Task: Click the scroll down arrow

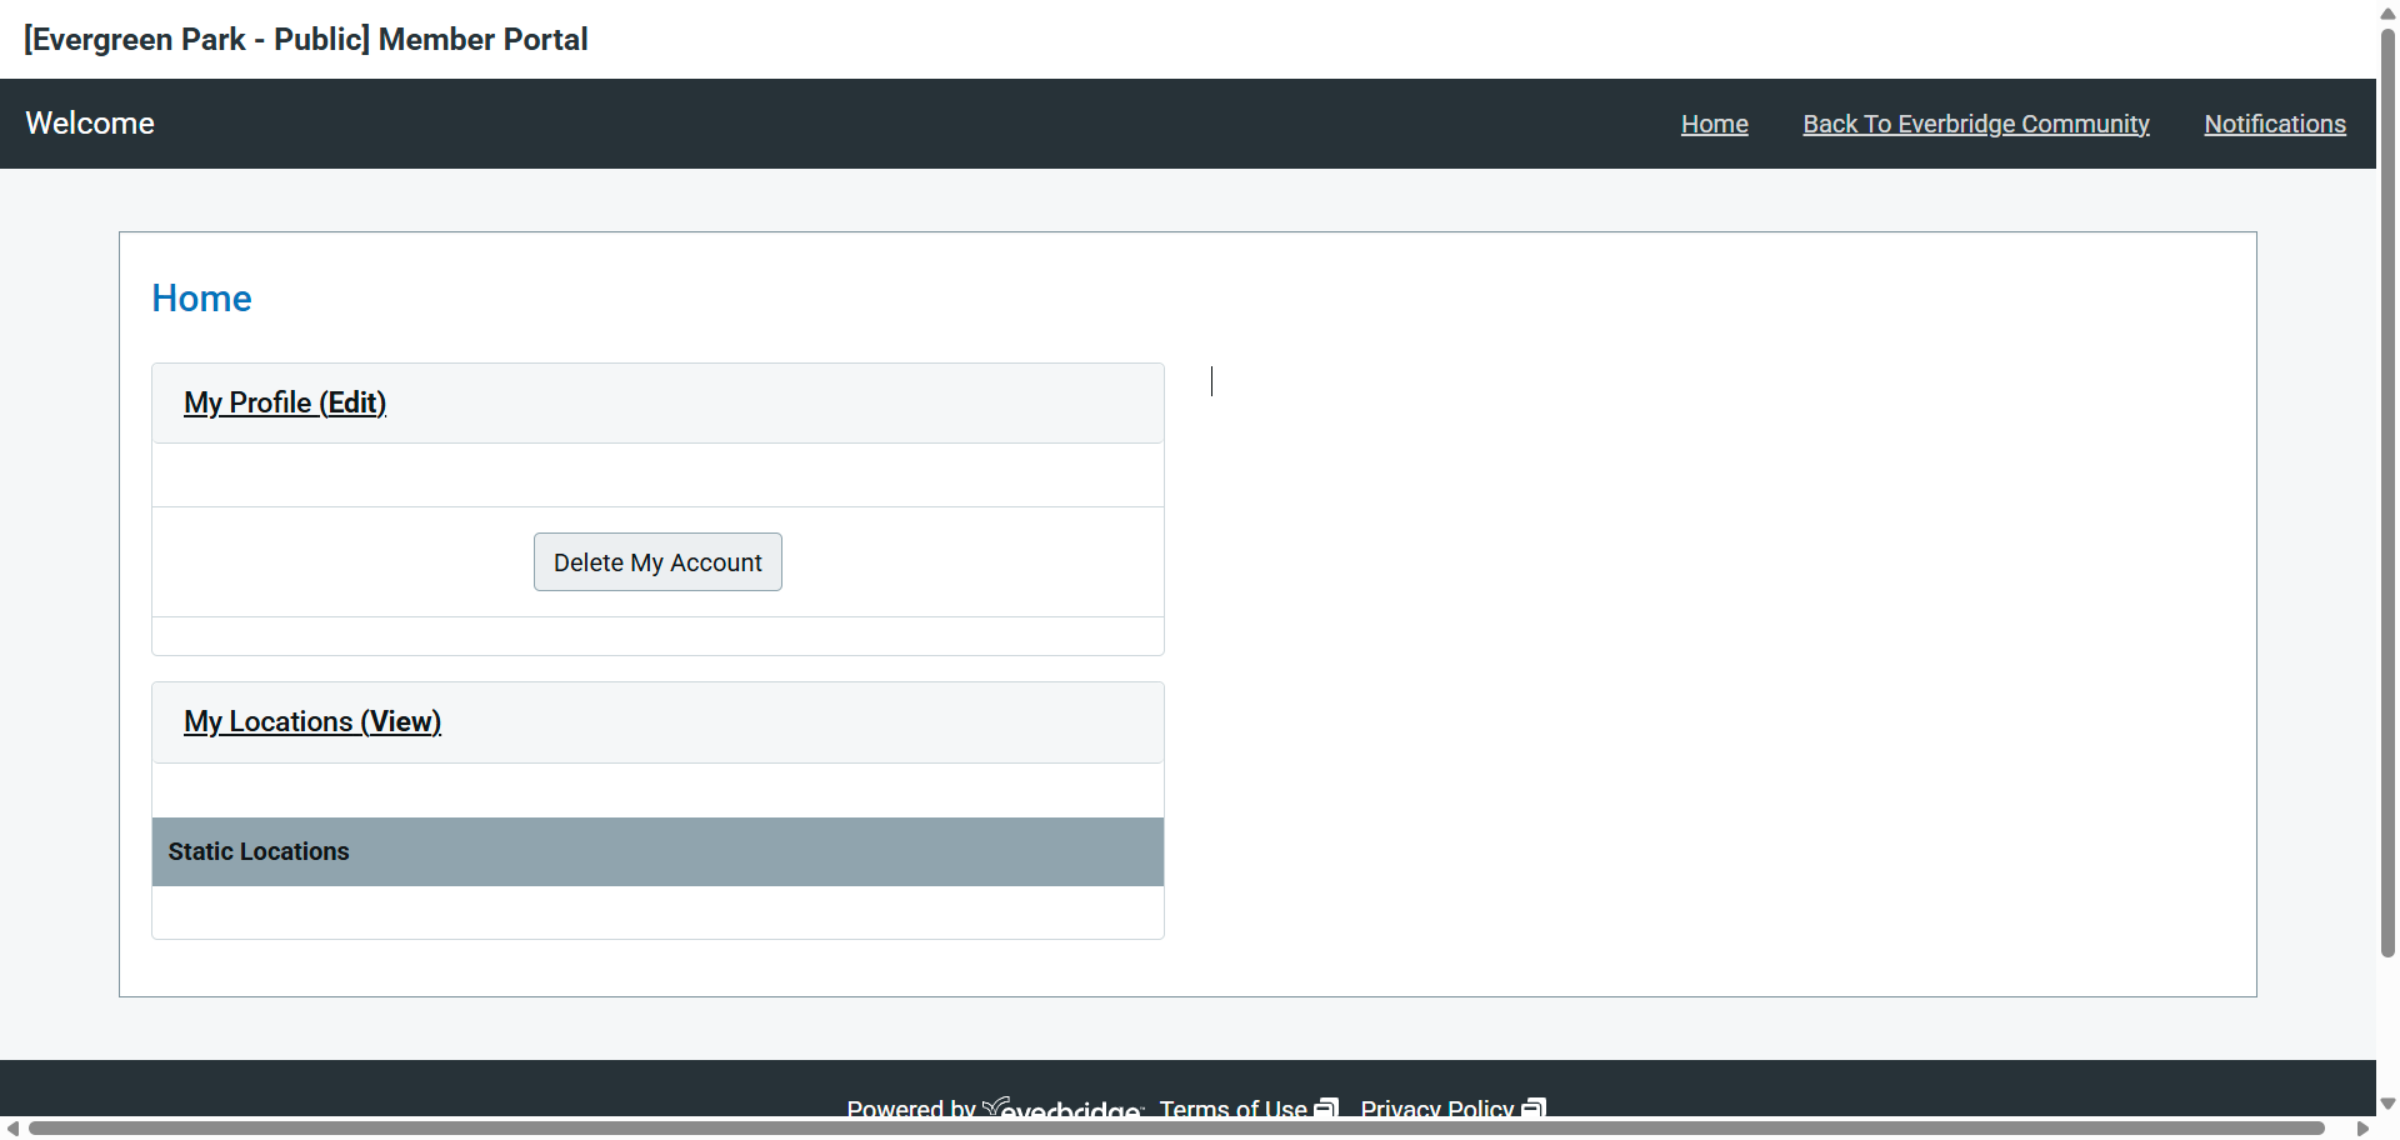Action: pyautogui.click(x=2388, y=1104)
